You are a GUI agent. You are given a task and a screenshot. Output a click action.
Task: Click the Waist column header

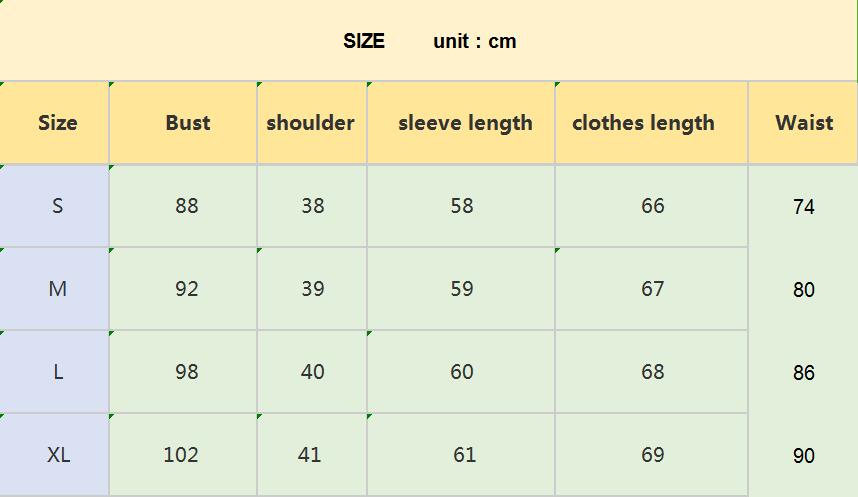click(804, 123)
